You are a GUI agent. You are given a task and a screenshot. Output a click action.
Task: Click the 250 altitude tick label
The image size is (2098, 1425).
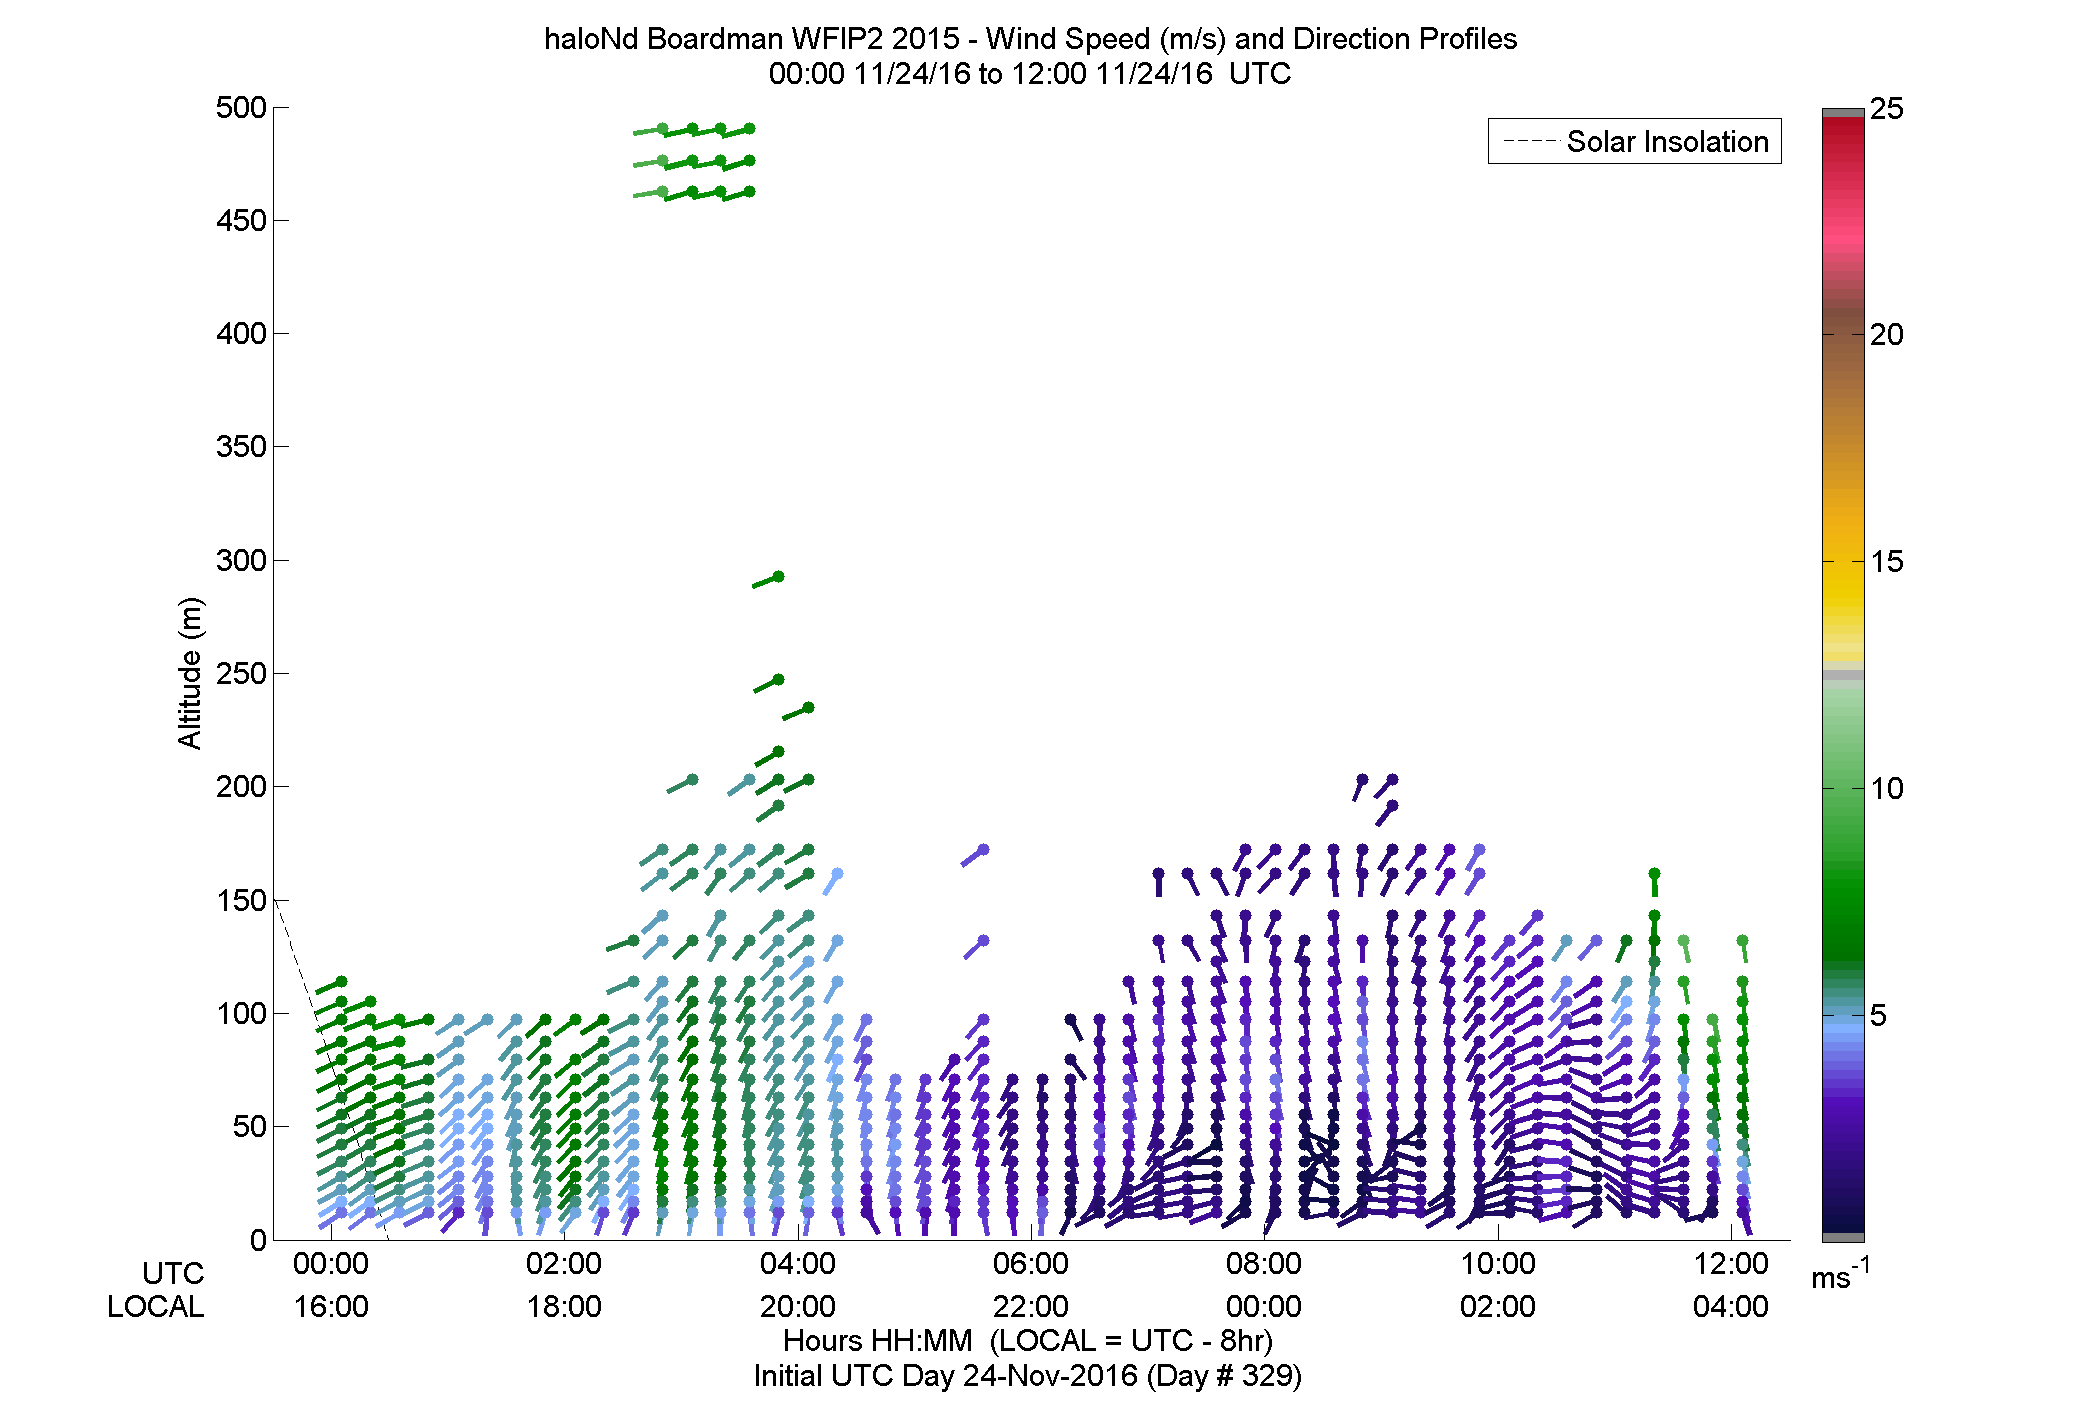click(x=241, y=673)
